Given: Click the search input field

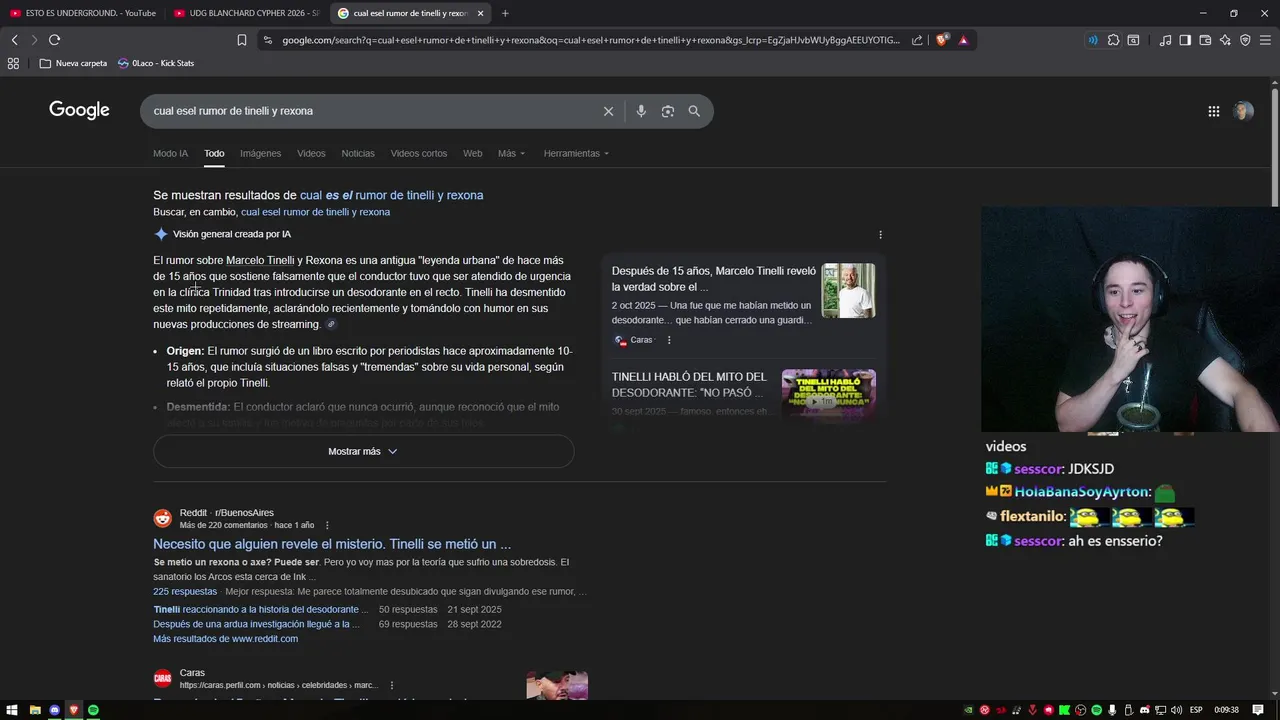Looking at the screenshot, I should [x=370, y=111].
